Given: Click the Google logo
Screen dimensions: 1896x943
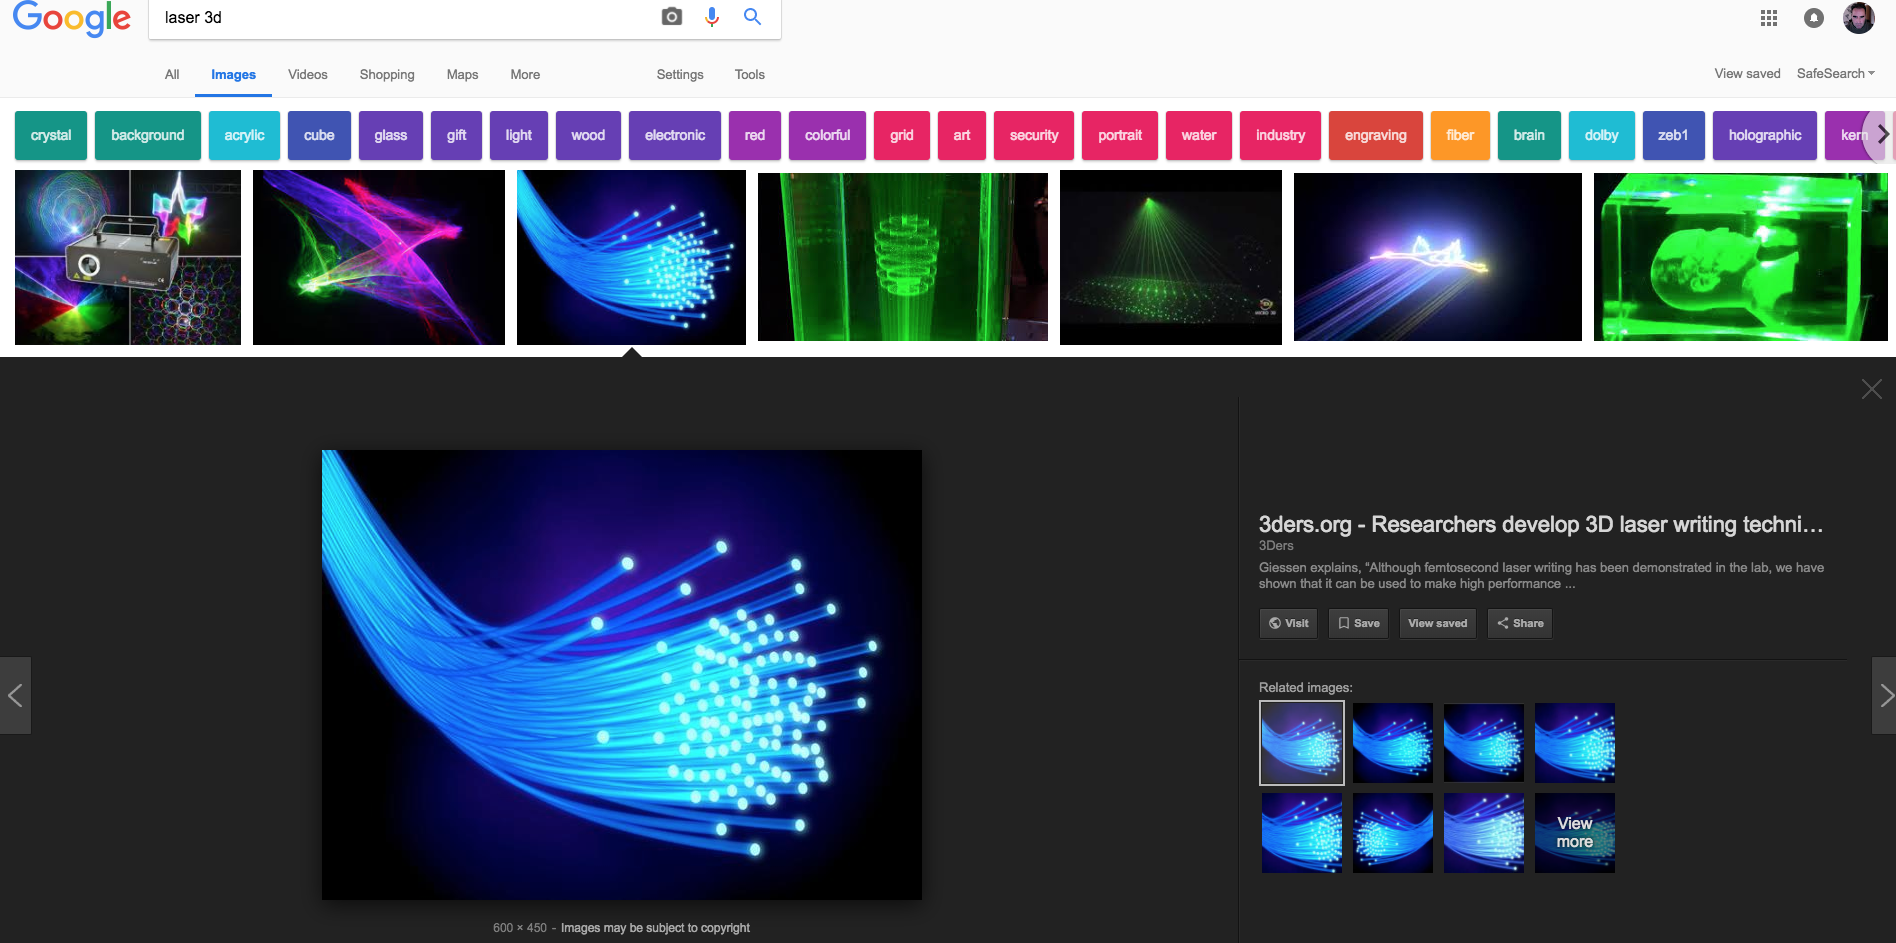Looking at the screenshot, I should pos(71,18).
